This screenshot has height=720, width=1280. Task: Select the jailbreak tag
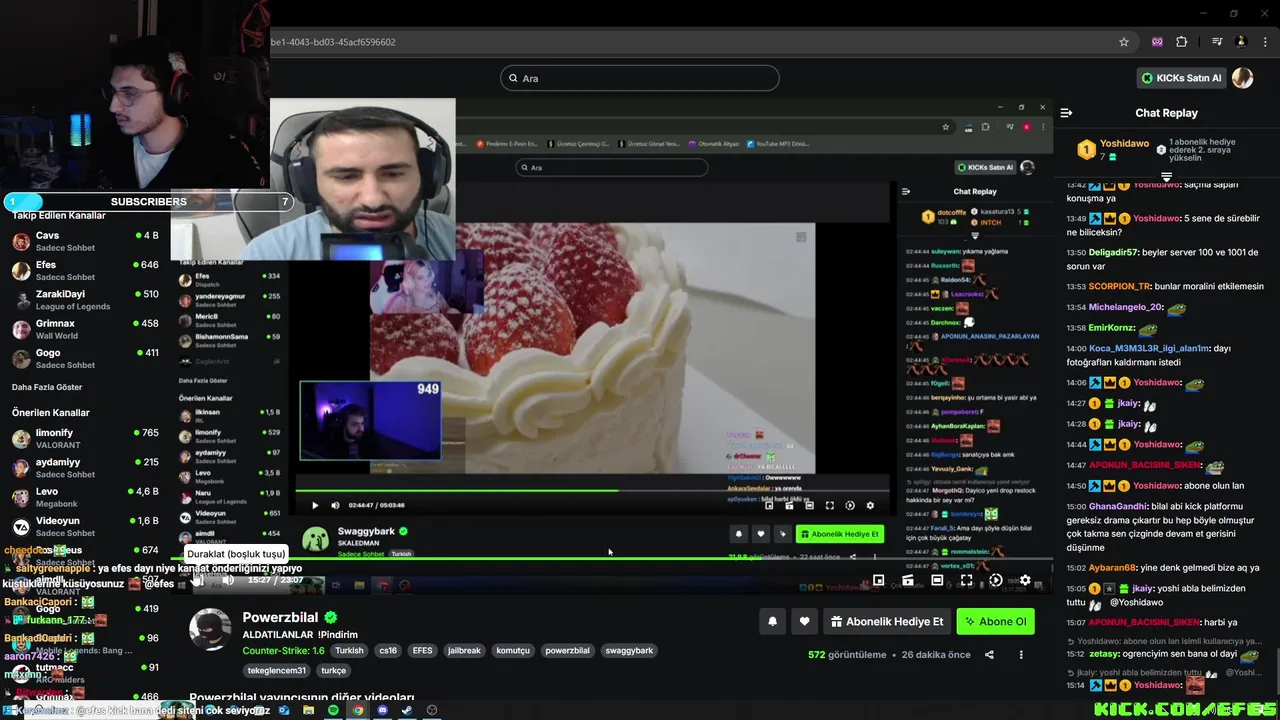pos(464,650)
